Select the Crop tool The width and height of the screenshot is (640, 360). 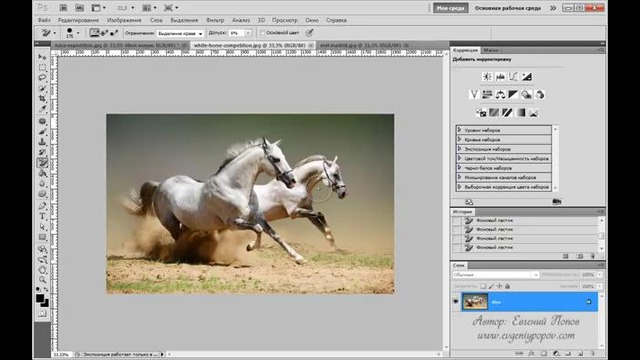pyautogui.click(x=42, y=98)
